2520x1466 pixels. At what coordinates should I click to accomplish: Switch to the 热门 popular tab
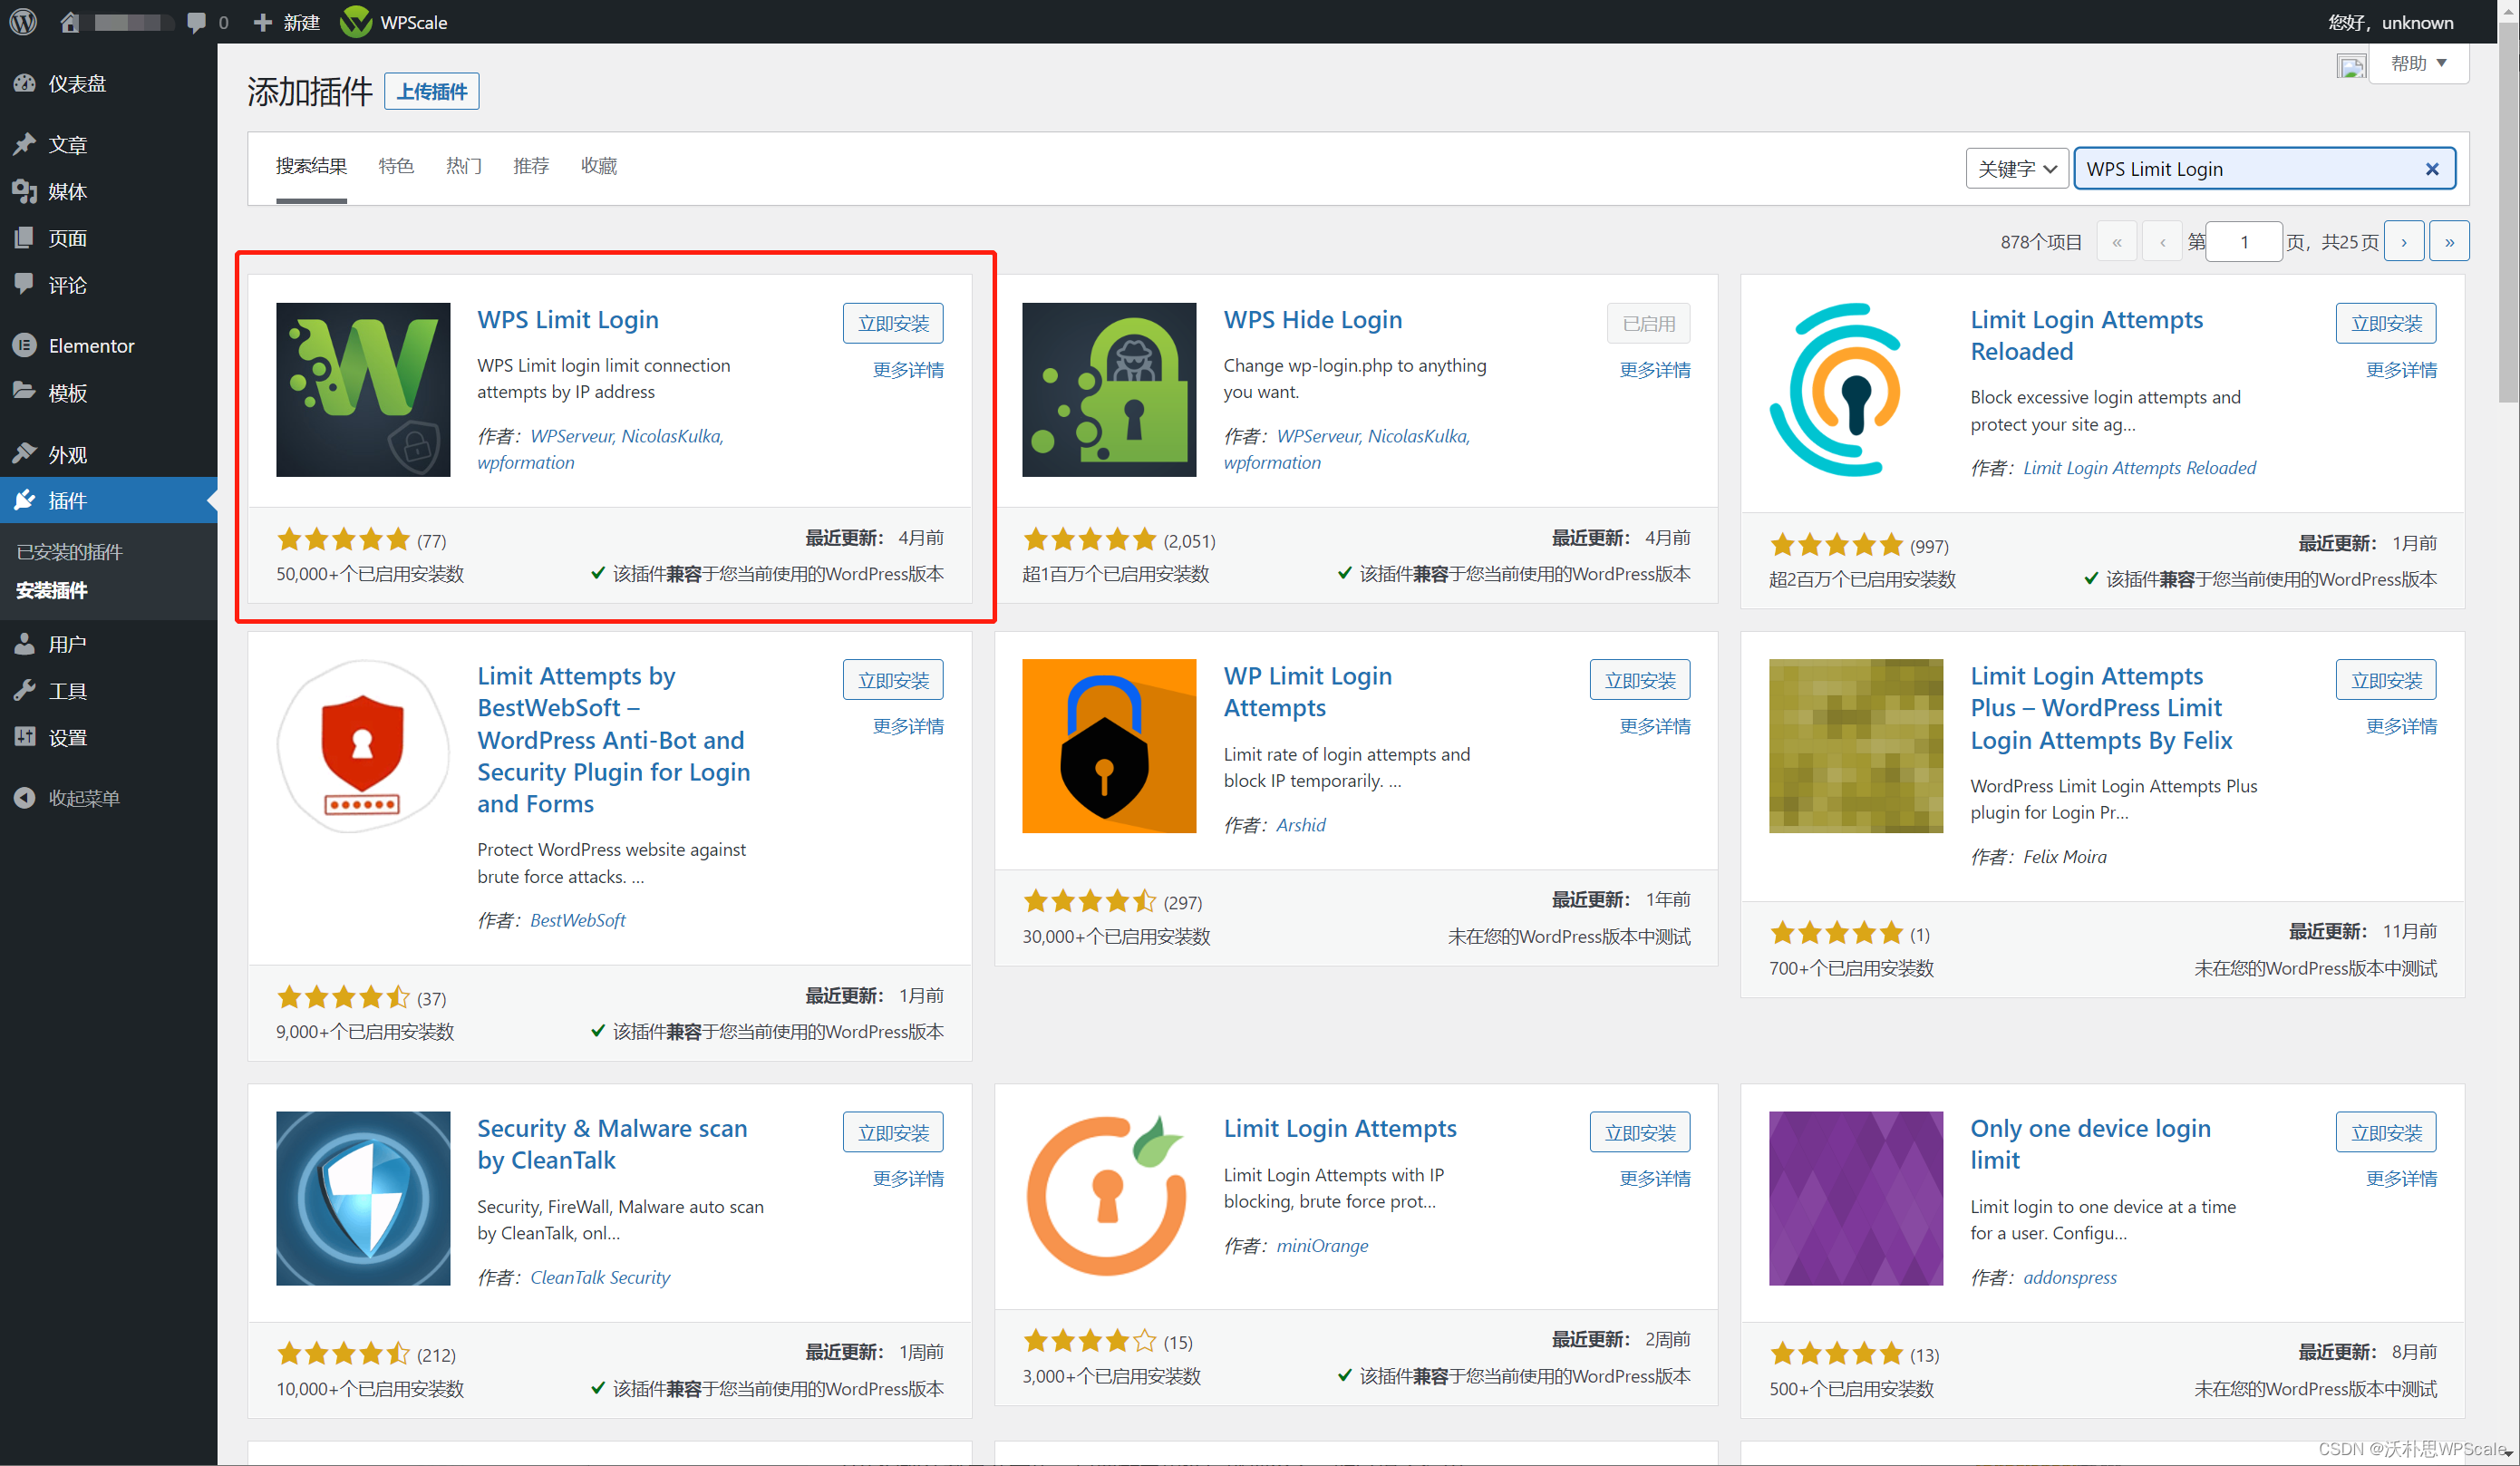463,166
